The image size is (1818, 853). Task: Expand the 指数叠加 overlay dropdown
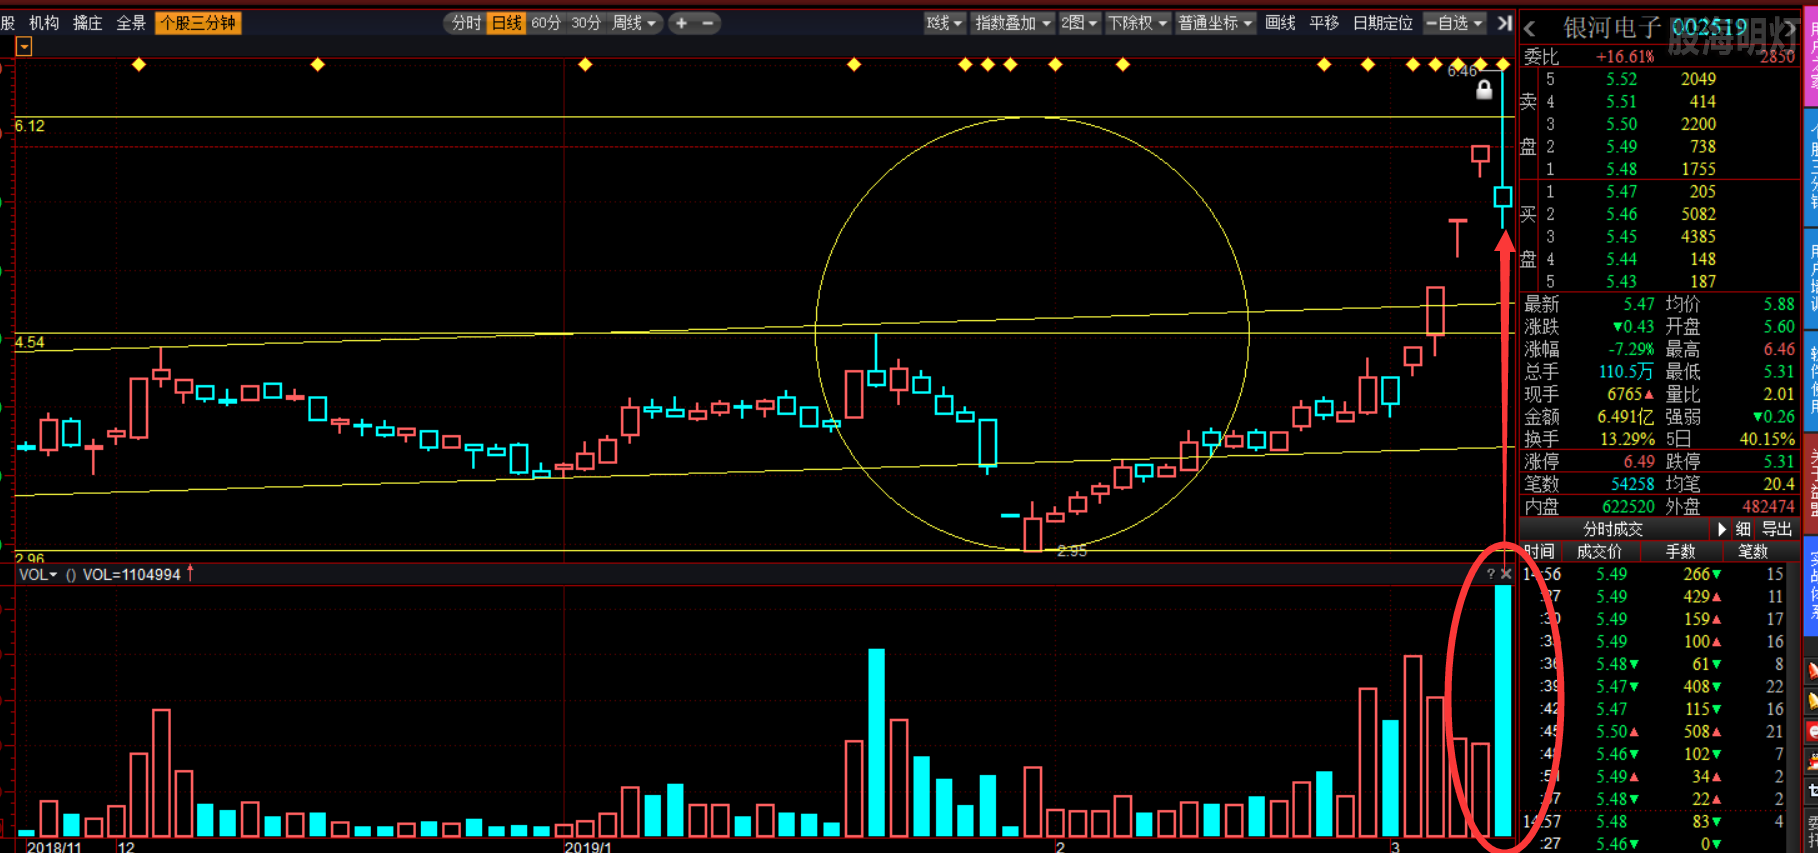[x=1013, y=23]
